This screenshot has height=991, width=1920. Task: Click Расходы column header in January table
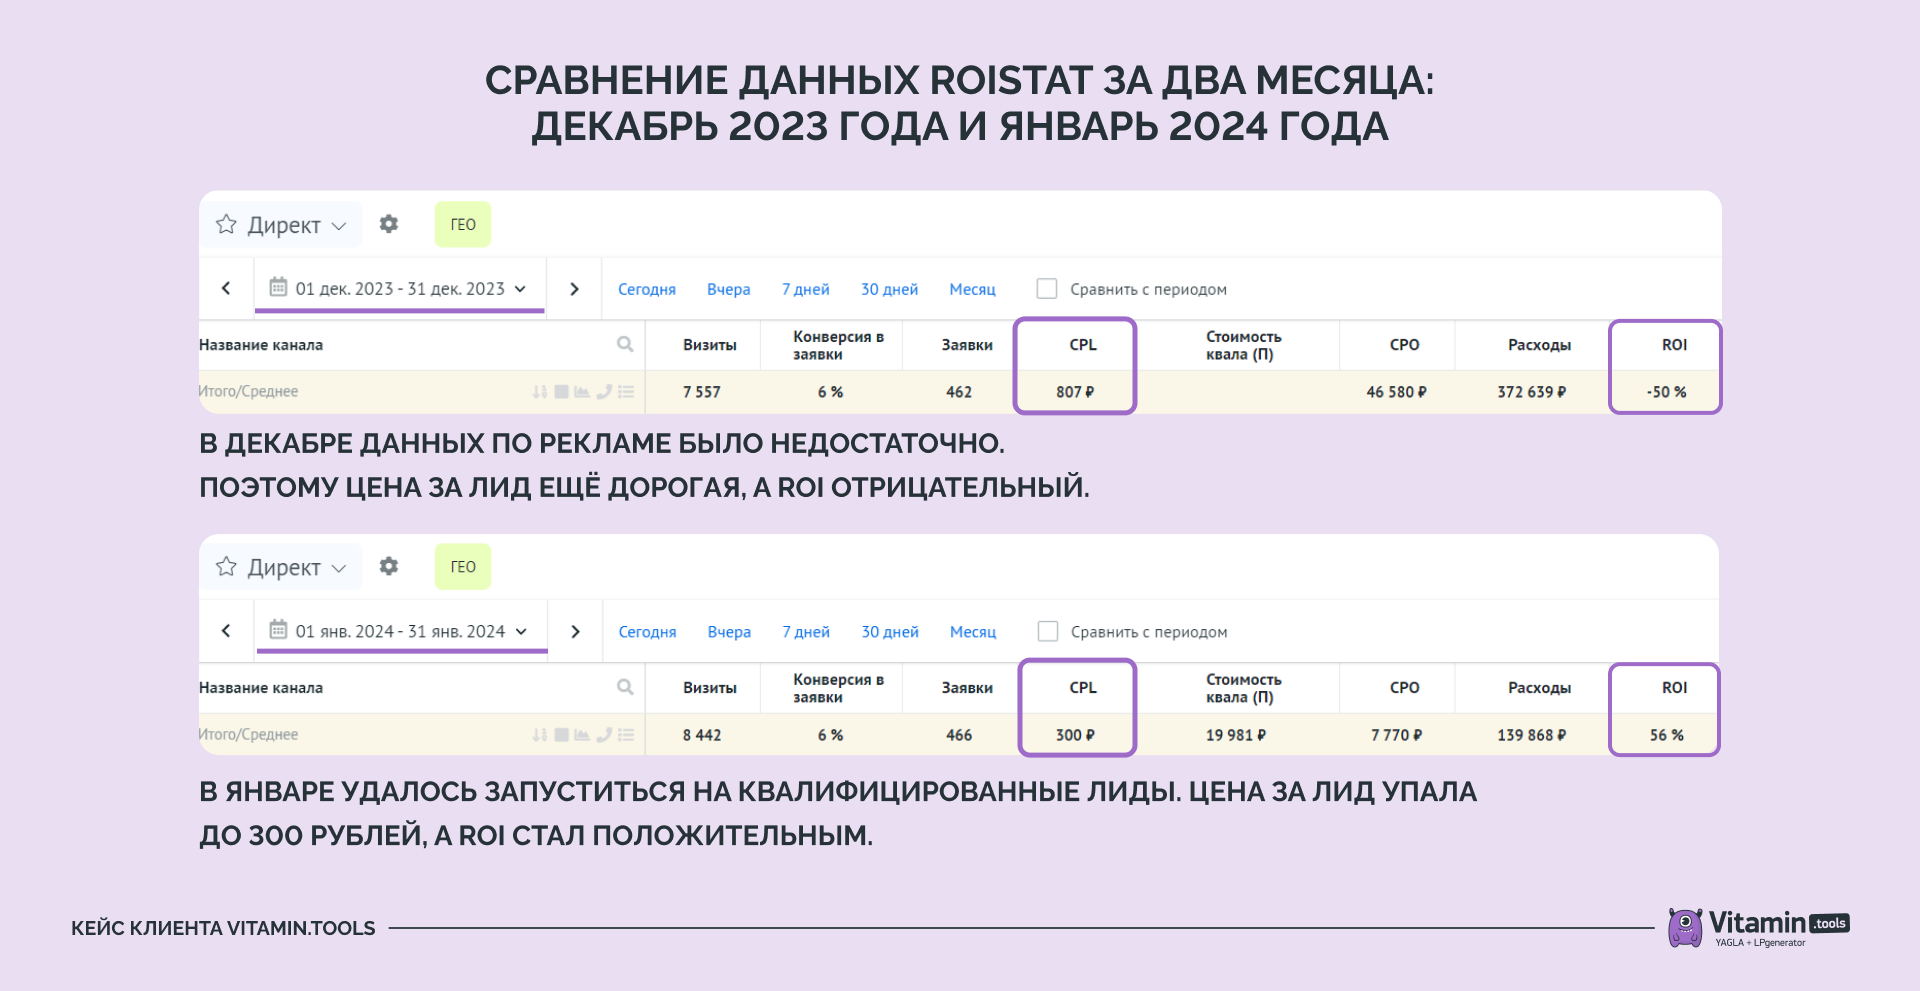(1539, 688)
